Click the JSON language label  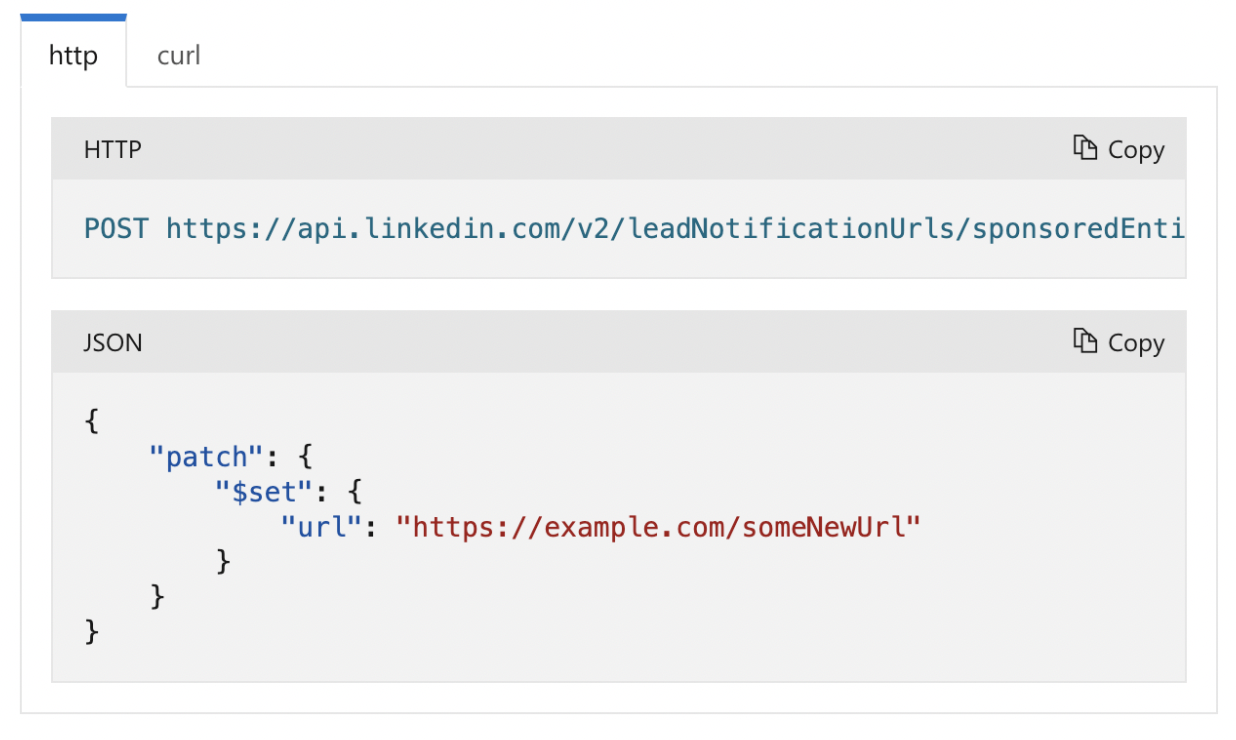[x=113, y=342]
